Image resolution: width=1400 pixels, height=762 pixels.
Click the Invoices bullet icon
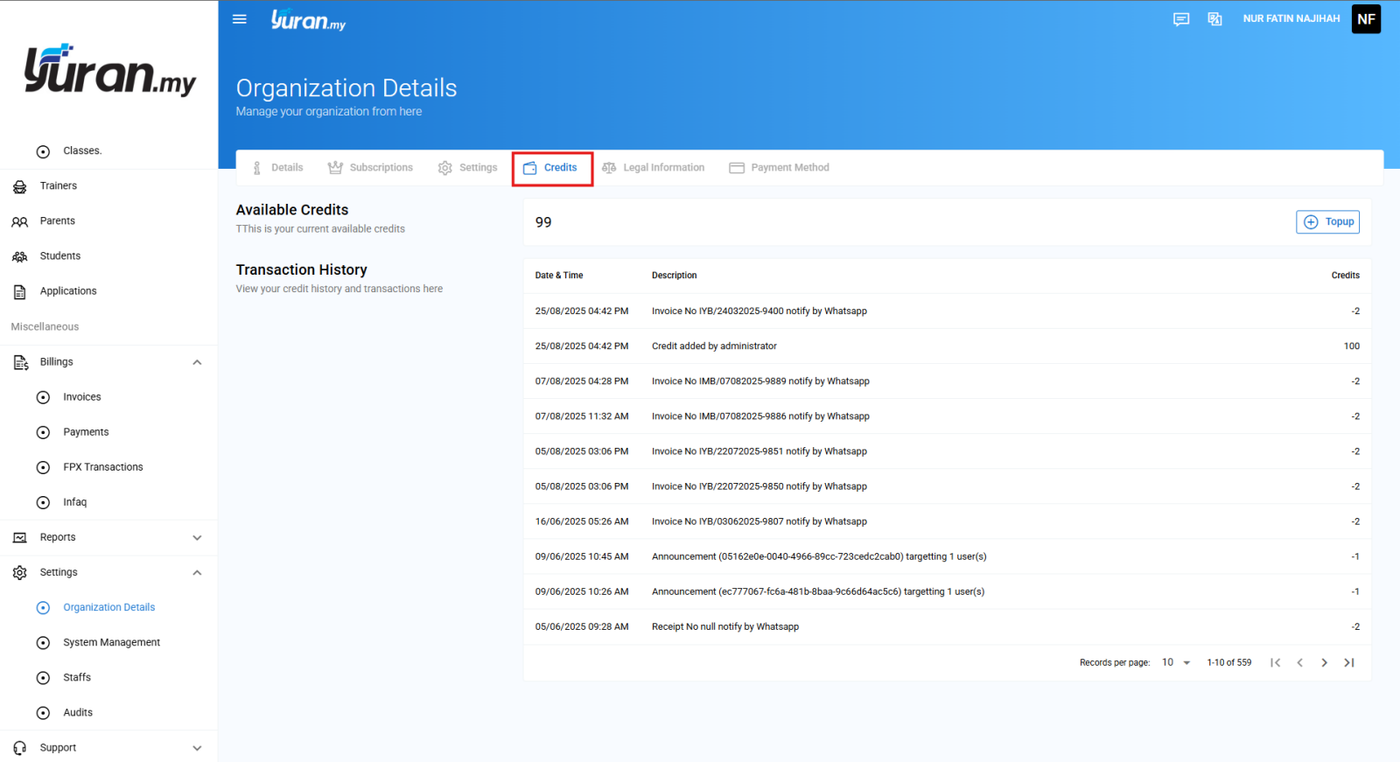click(43, 397)
